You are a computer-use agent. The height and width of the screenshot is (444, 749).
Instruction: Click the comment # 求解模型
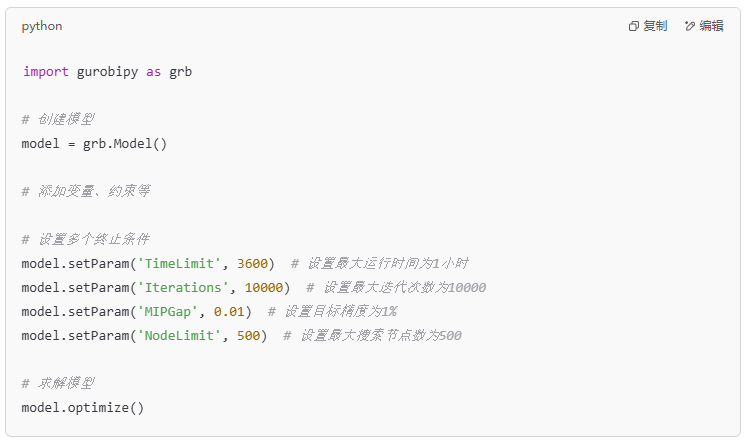(58, 383)
